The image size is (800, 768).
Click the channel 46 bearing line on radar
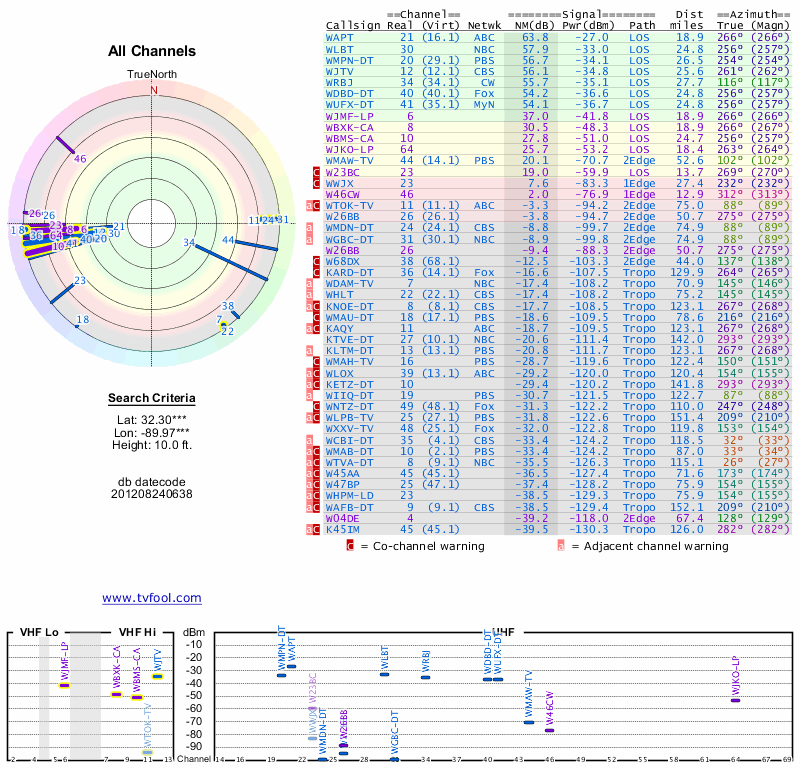tap(65, 144)
